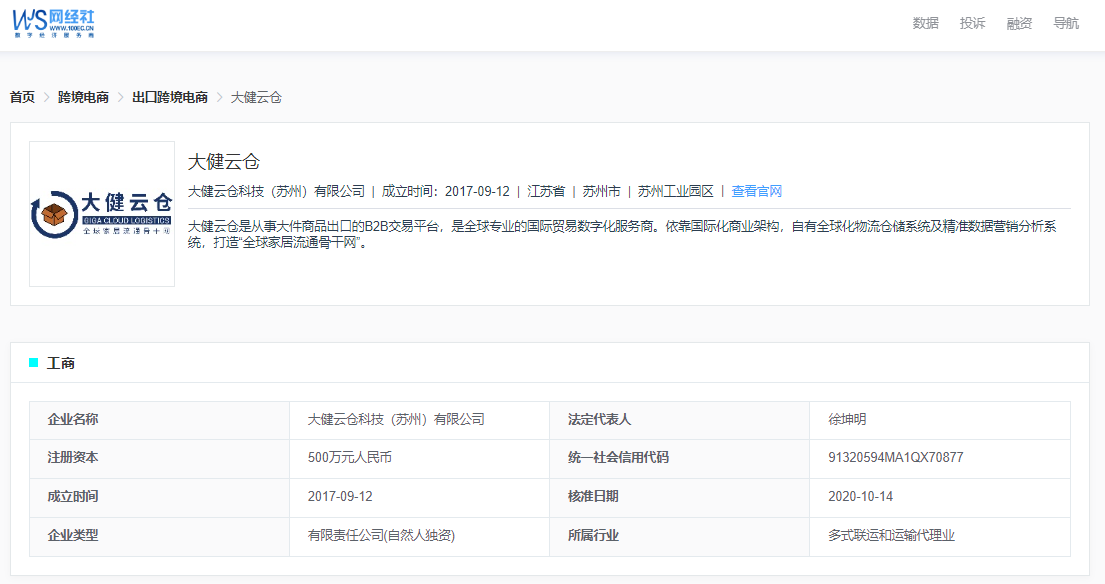Click 江苏省 in company header

coord(546,192)
